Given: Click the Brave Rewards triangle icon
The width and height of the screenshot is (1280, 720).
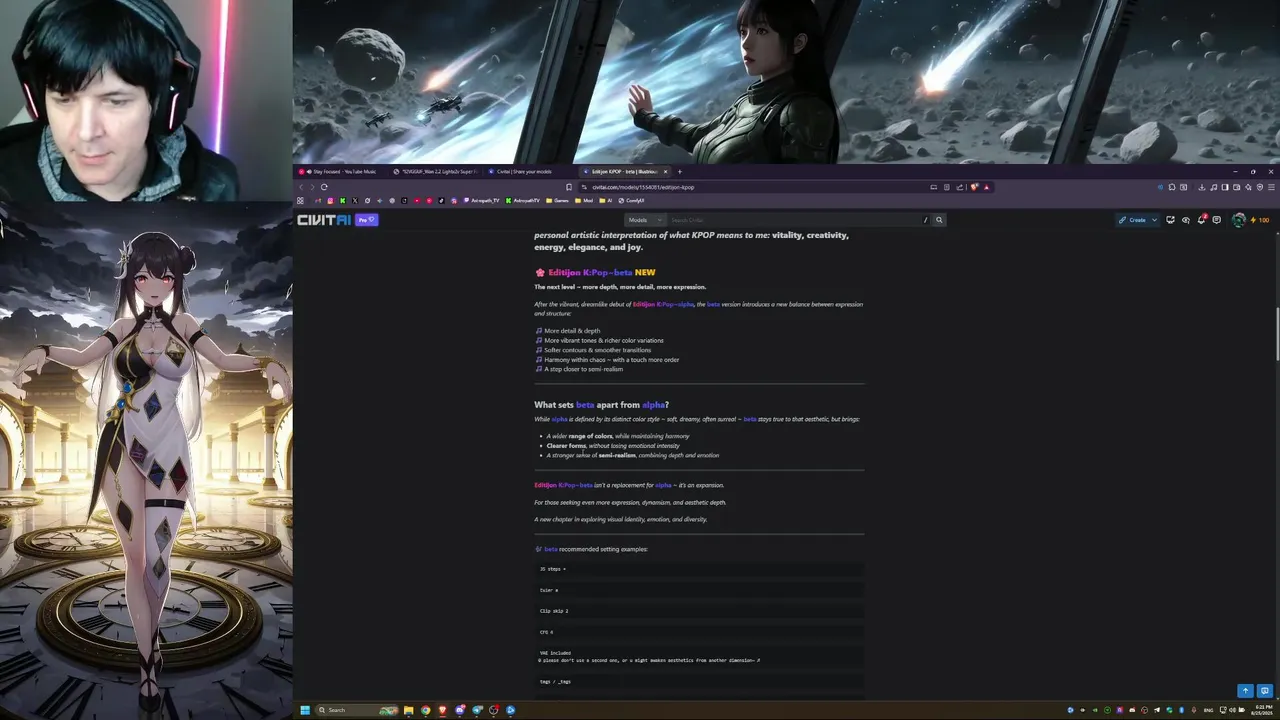Looking at the screenshot, I should click(986, 187).
